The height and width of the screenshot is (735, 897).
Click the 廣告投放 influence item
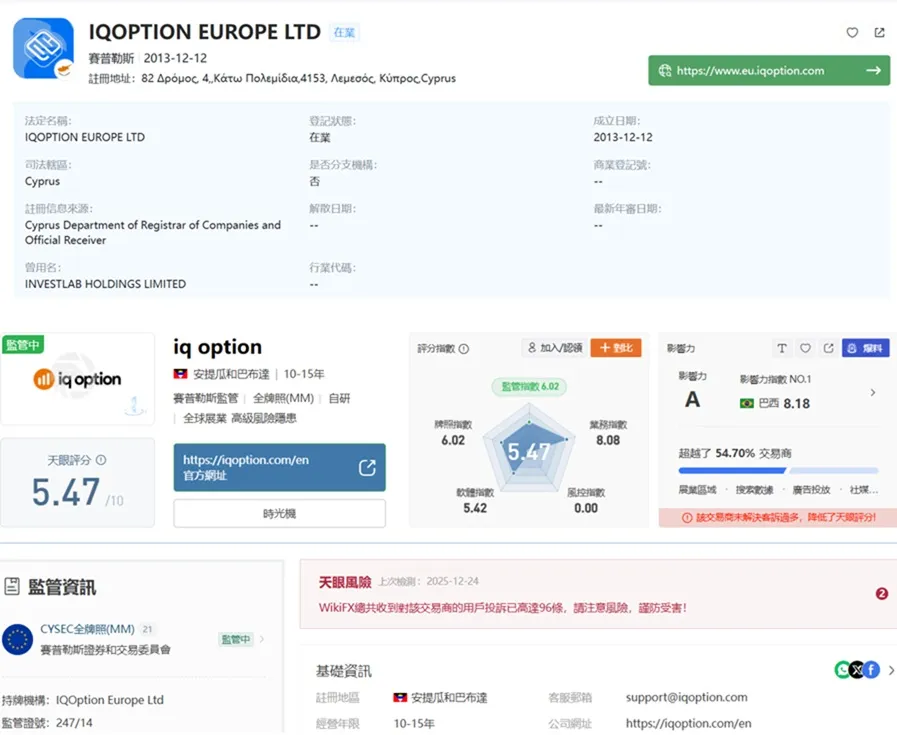point(811,490)
